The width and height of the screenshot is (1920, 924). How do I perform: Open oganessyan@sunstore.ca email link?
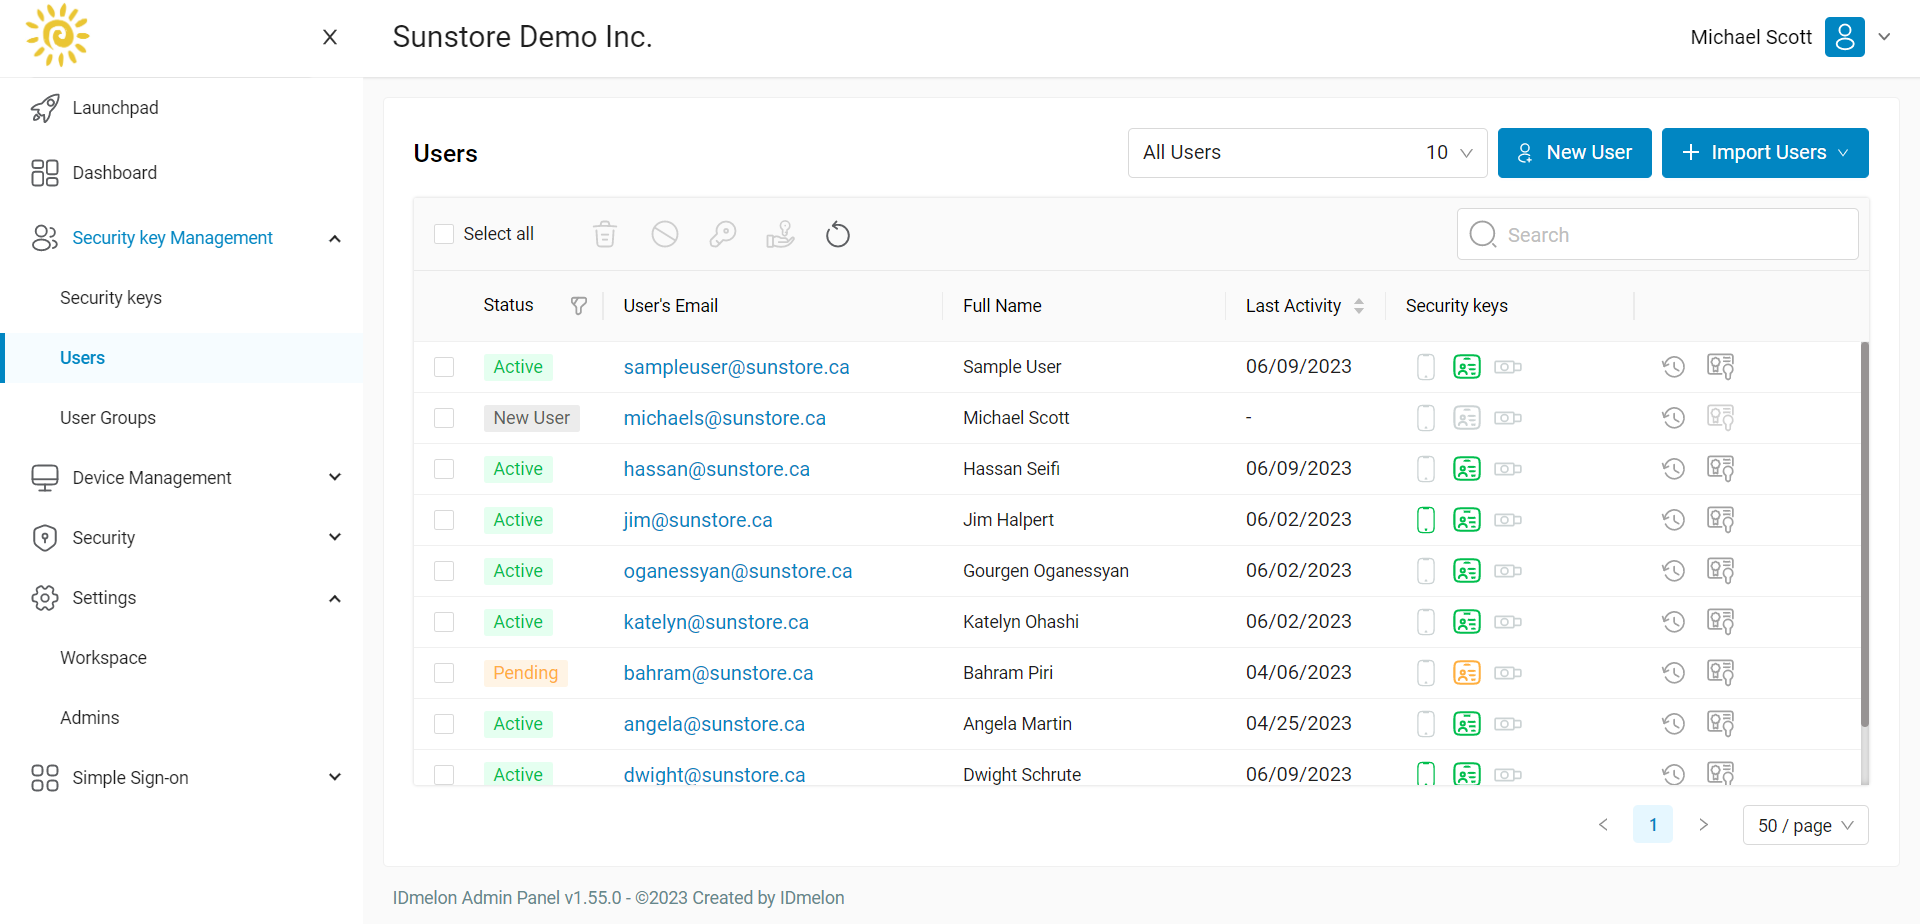coord(738,571)
